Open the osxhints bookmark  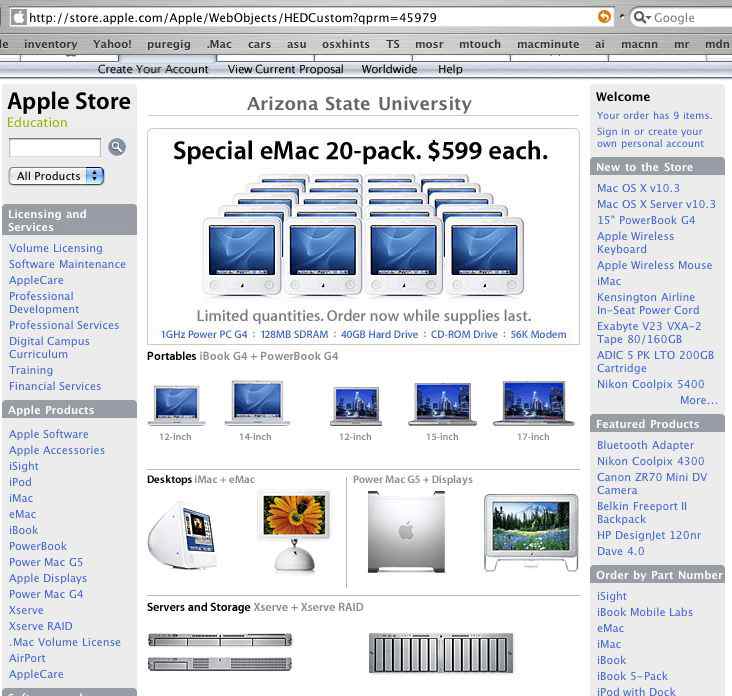345,44
